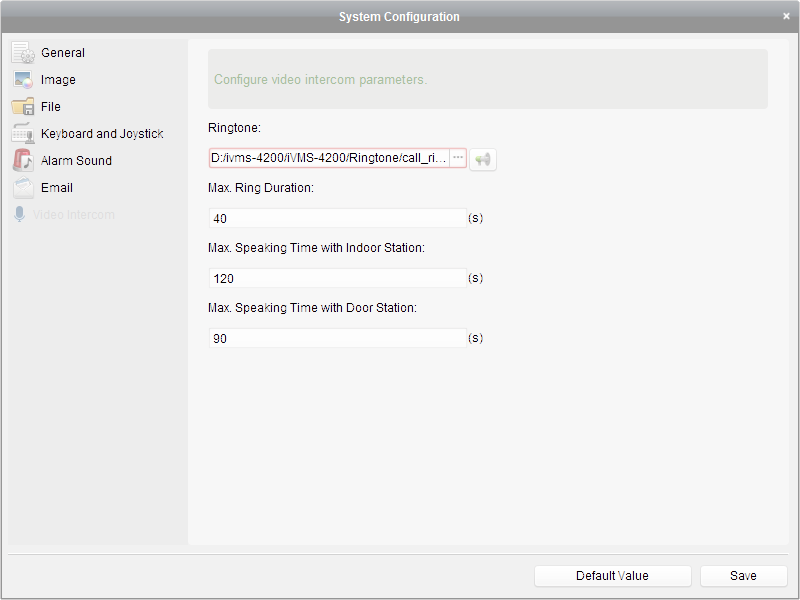This screenshot has height=600, width=800.
Task: Click the Indoor Station speaking time field
Action: click(x=338, y=278)
